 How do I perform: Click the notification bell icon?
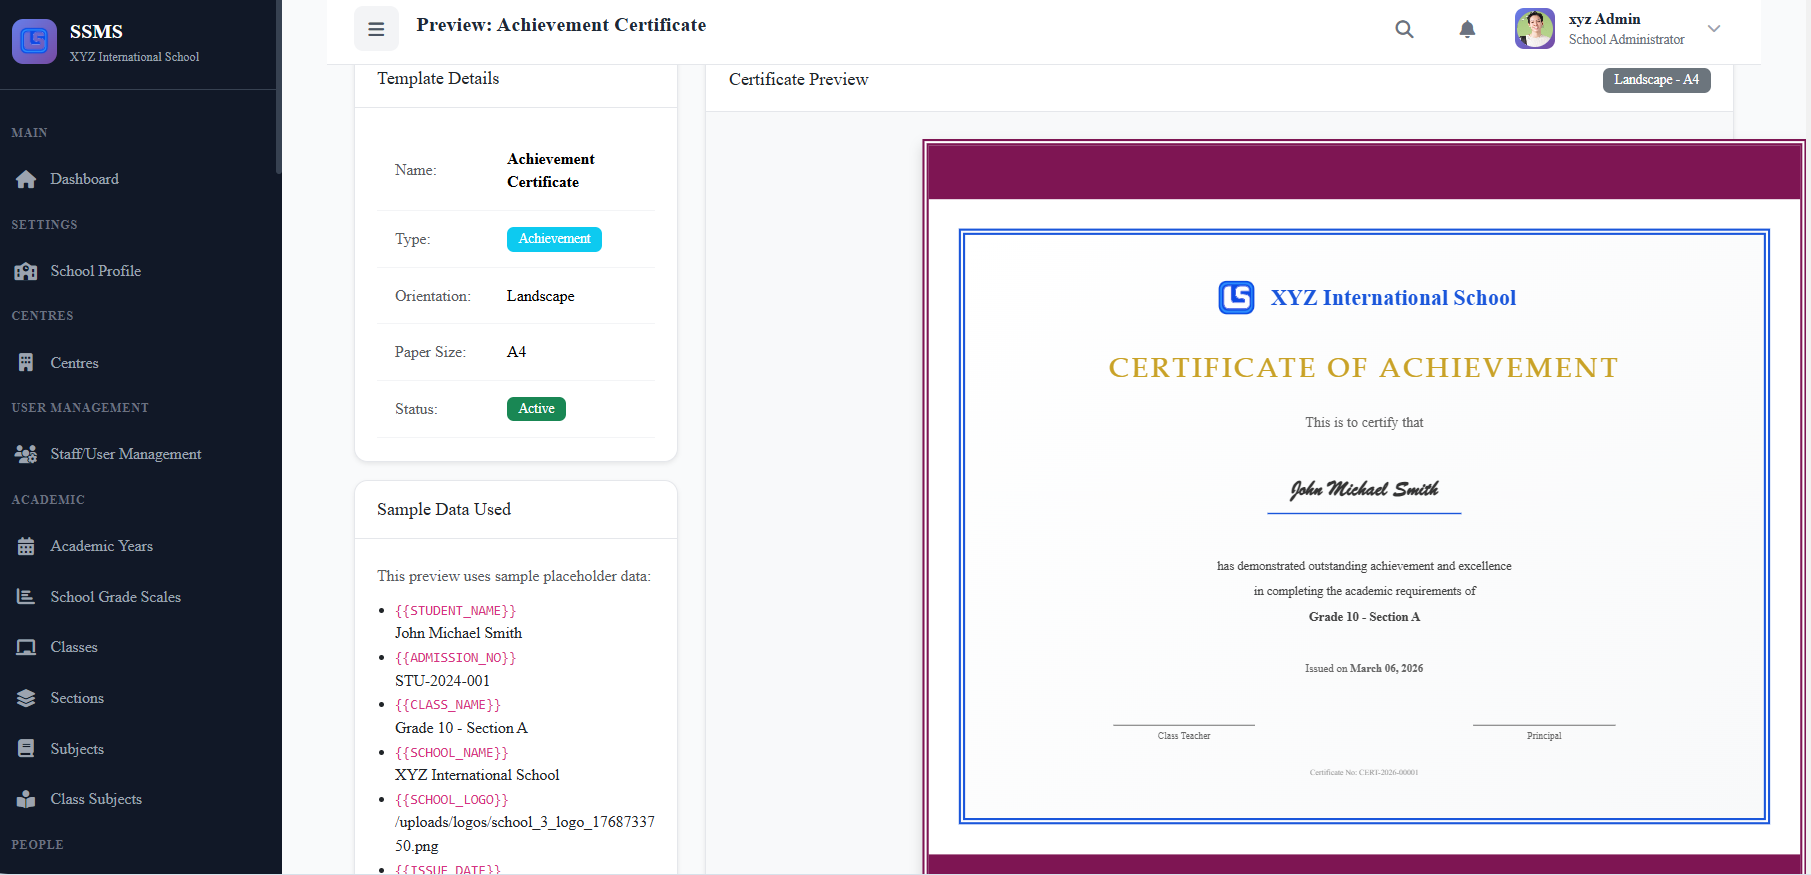click(x=1466, y=29)
